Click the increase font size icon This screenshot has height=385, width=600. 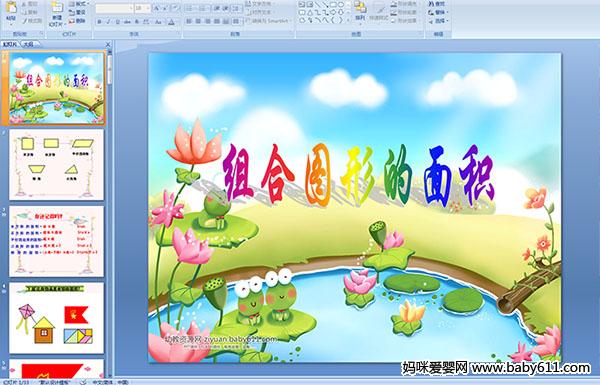157,8
